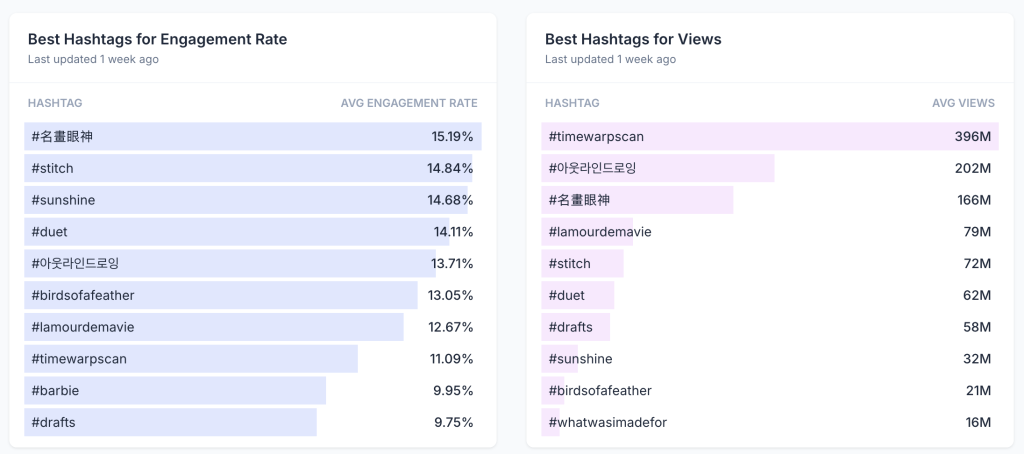1024x454 pixels.
Task: Click #lamourdemavie with 79M average views
Action: 600,232
